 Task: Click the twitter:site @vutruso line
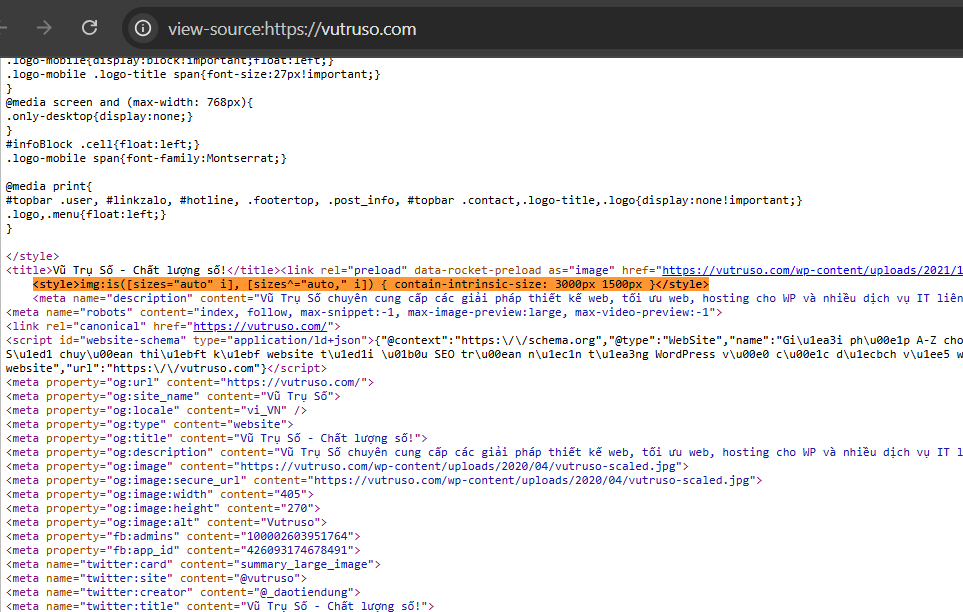pyautogui.click(x=156, y=579)
